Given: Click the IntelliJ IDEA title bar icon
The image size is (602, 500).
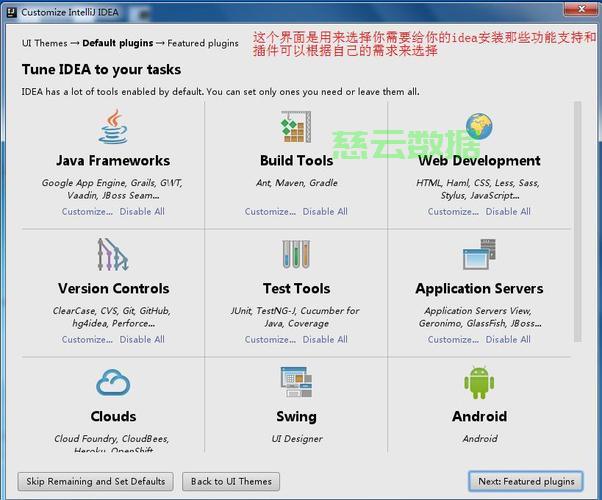Looking at the screenshot, I should (12, 12).
